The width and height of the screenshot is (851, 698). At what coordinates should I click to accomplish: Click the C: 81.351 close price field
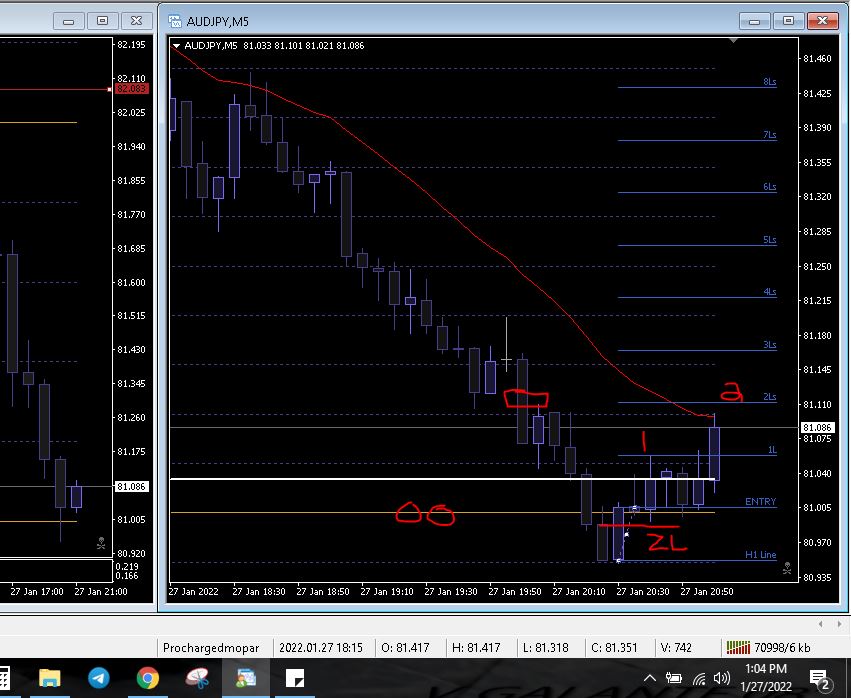click(x=614, y=648)
